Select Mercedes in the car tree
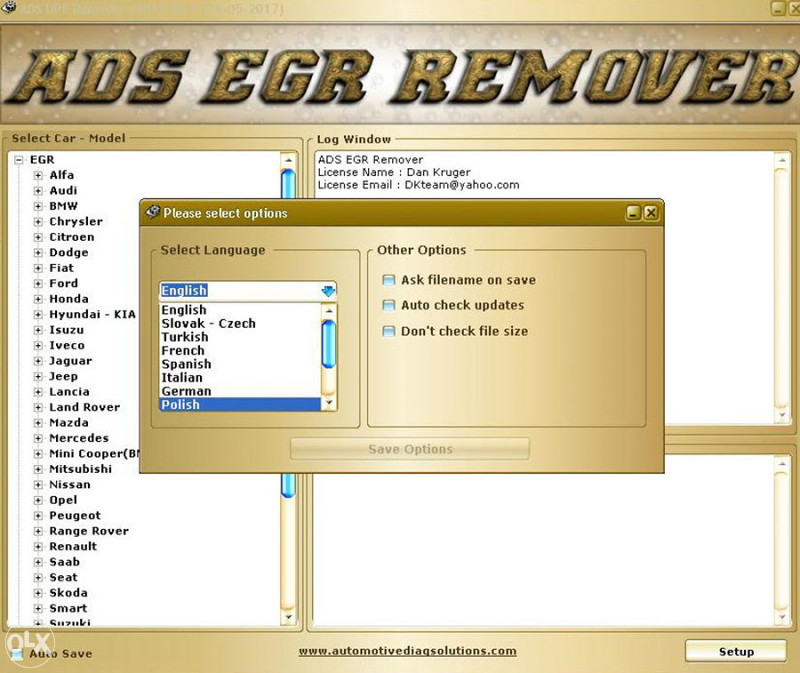 point(79,438)
